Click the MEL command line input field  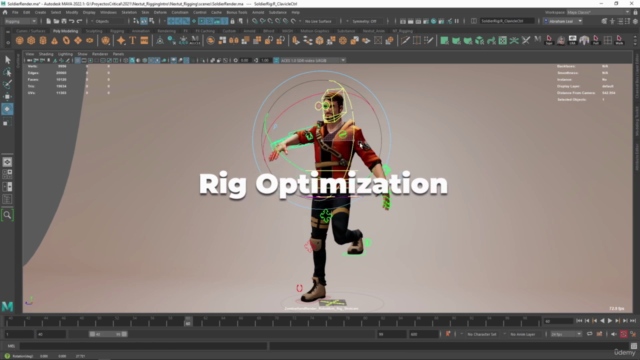(143, 346)
